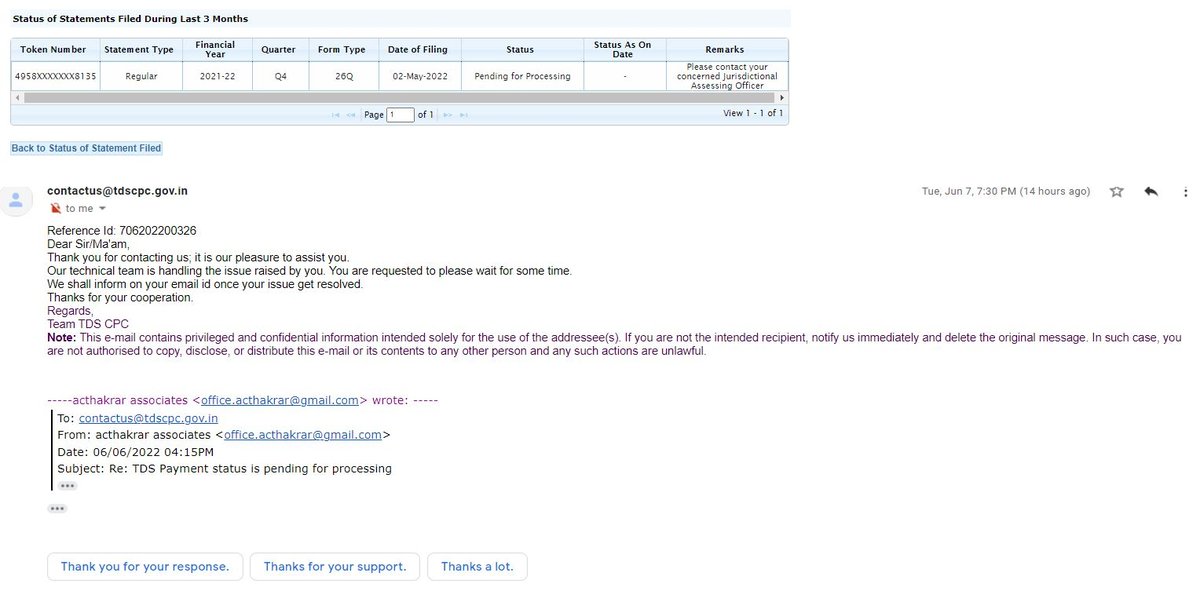Click the 'View 1 - 1 of 1' text
1200x591 pixels.
tap(752, 114)
